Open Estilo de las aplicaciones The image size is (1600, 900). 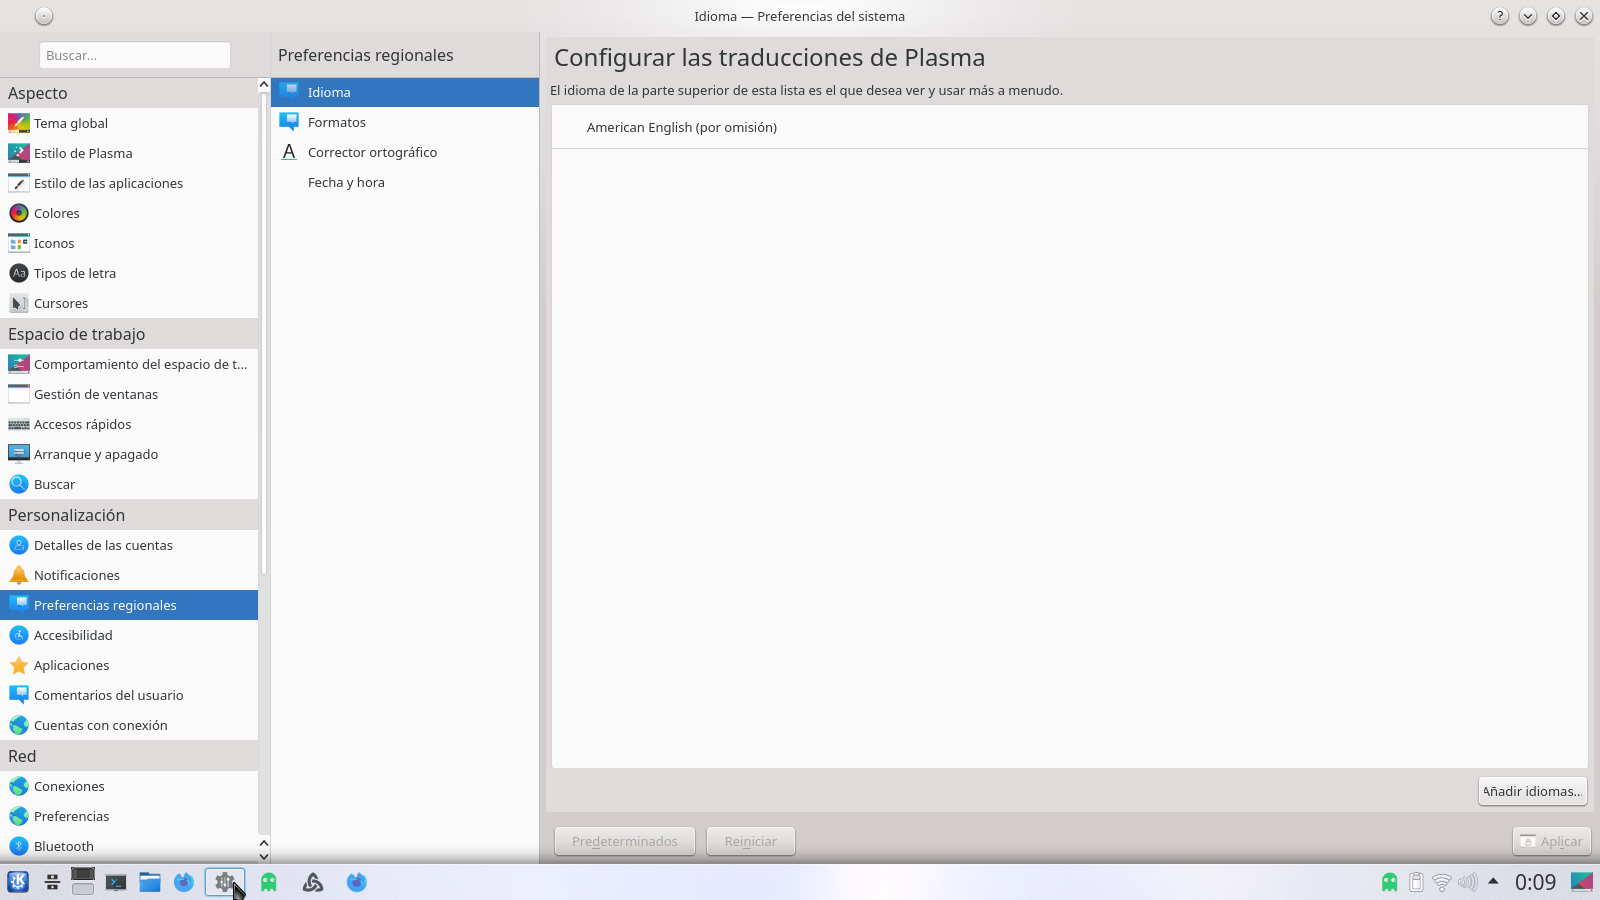(x=129, y=183)
